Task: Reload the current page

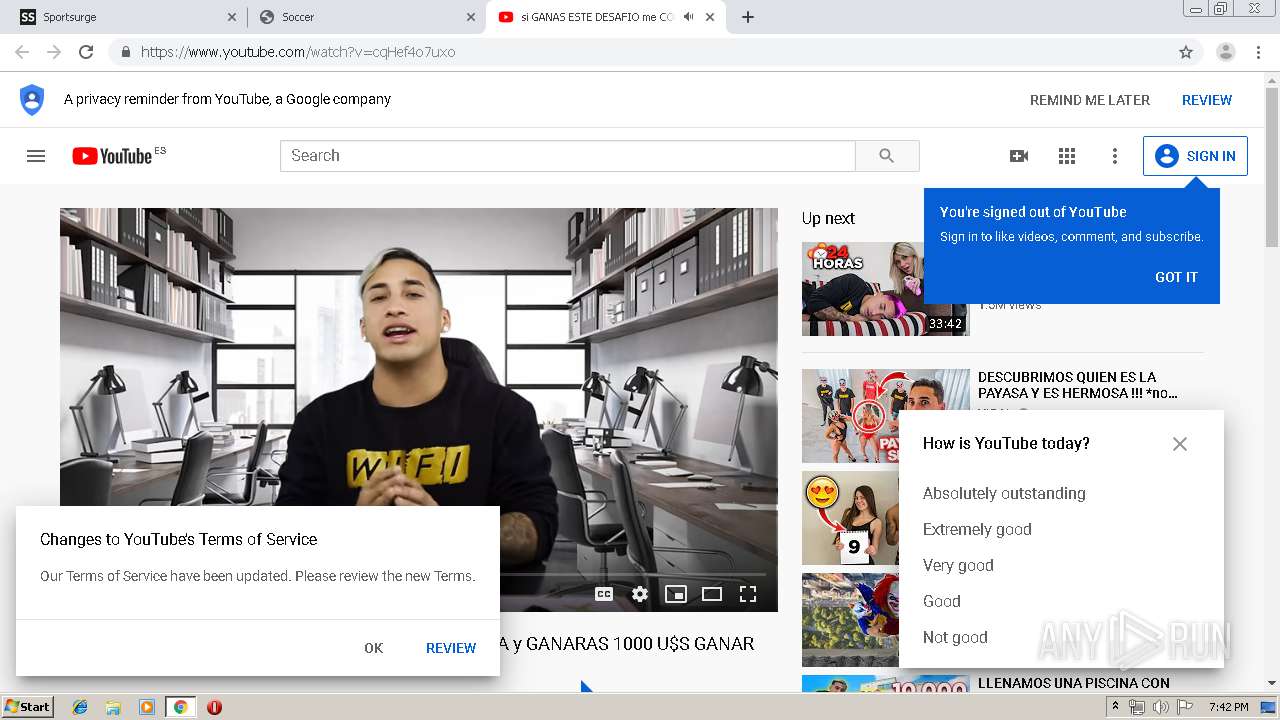Action: point(86,52)
